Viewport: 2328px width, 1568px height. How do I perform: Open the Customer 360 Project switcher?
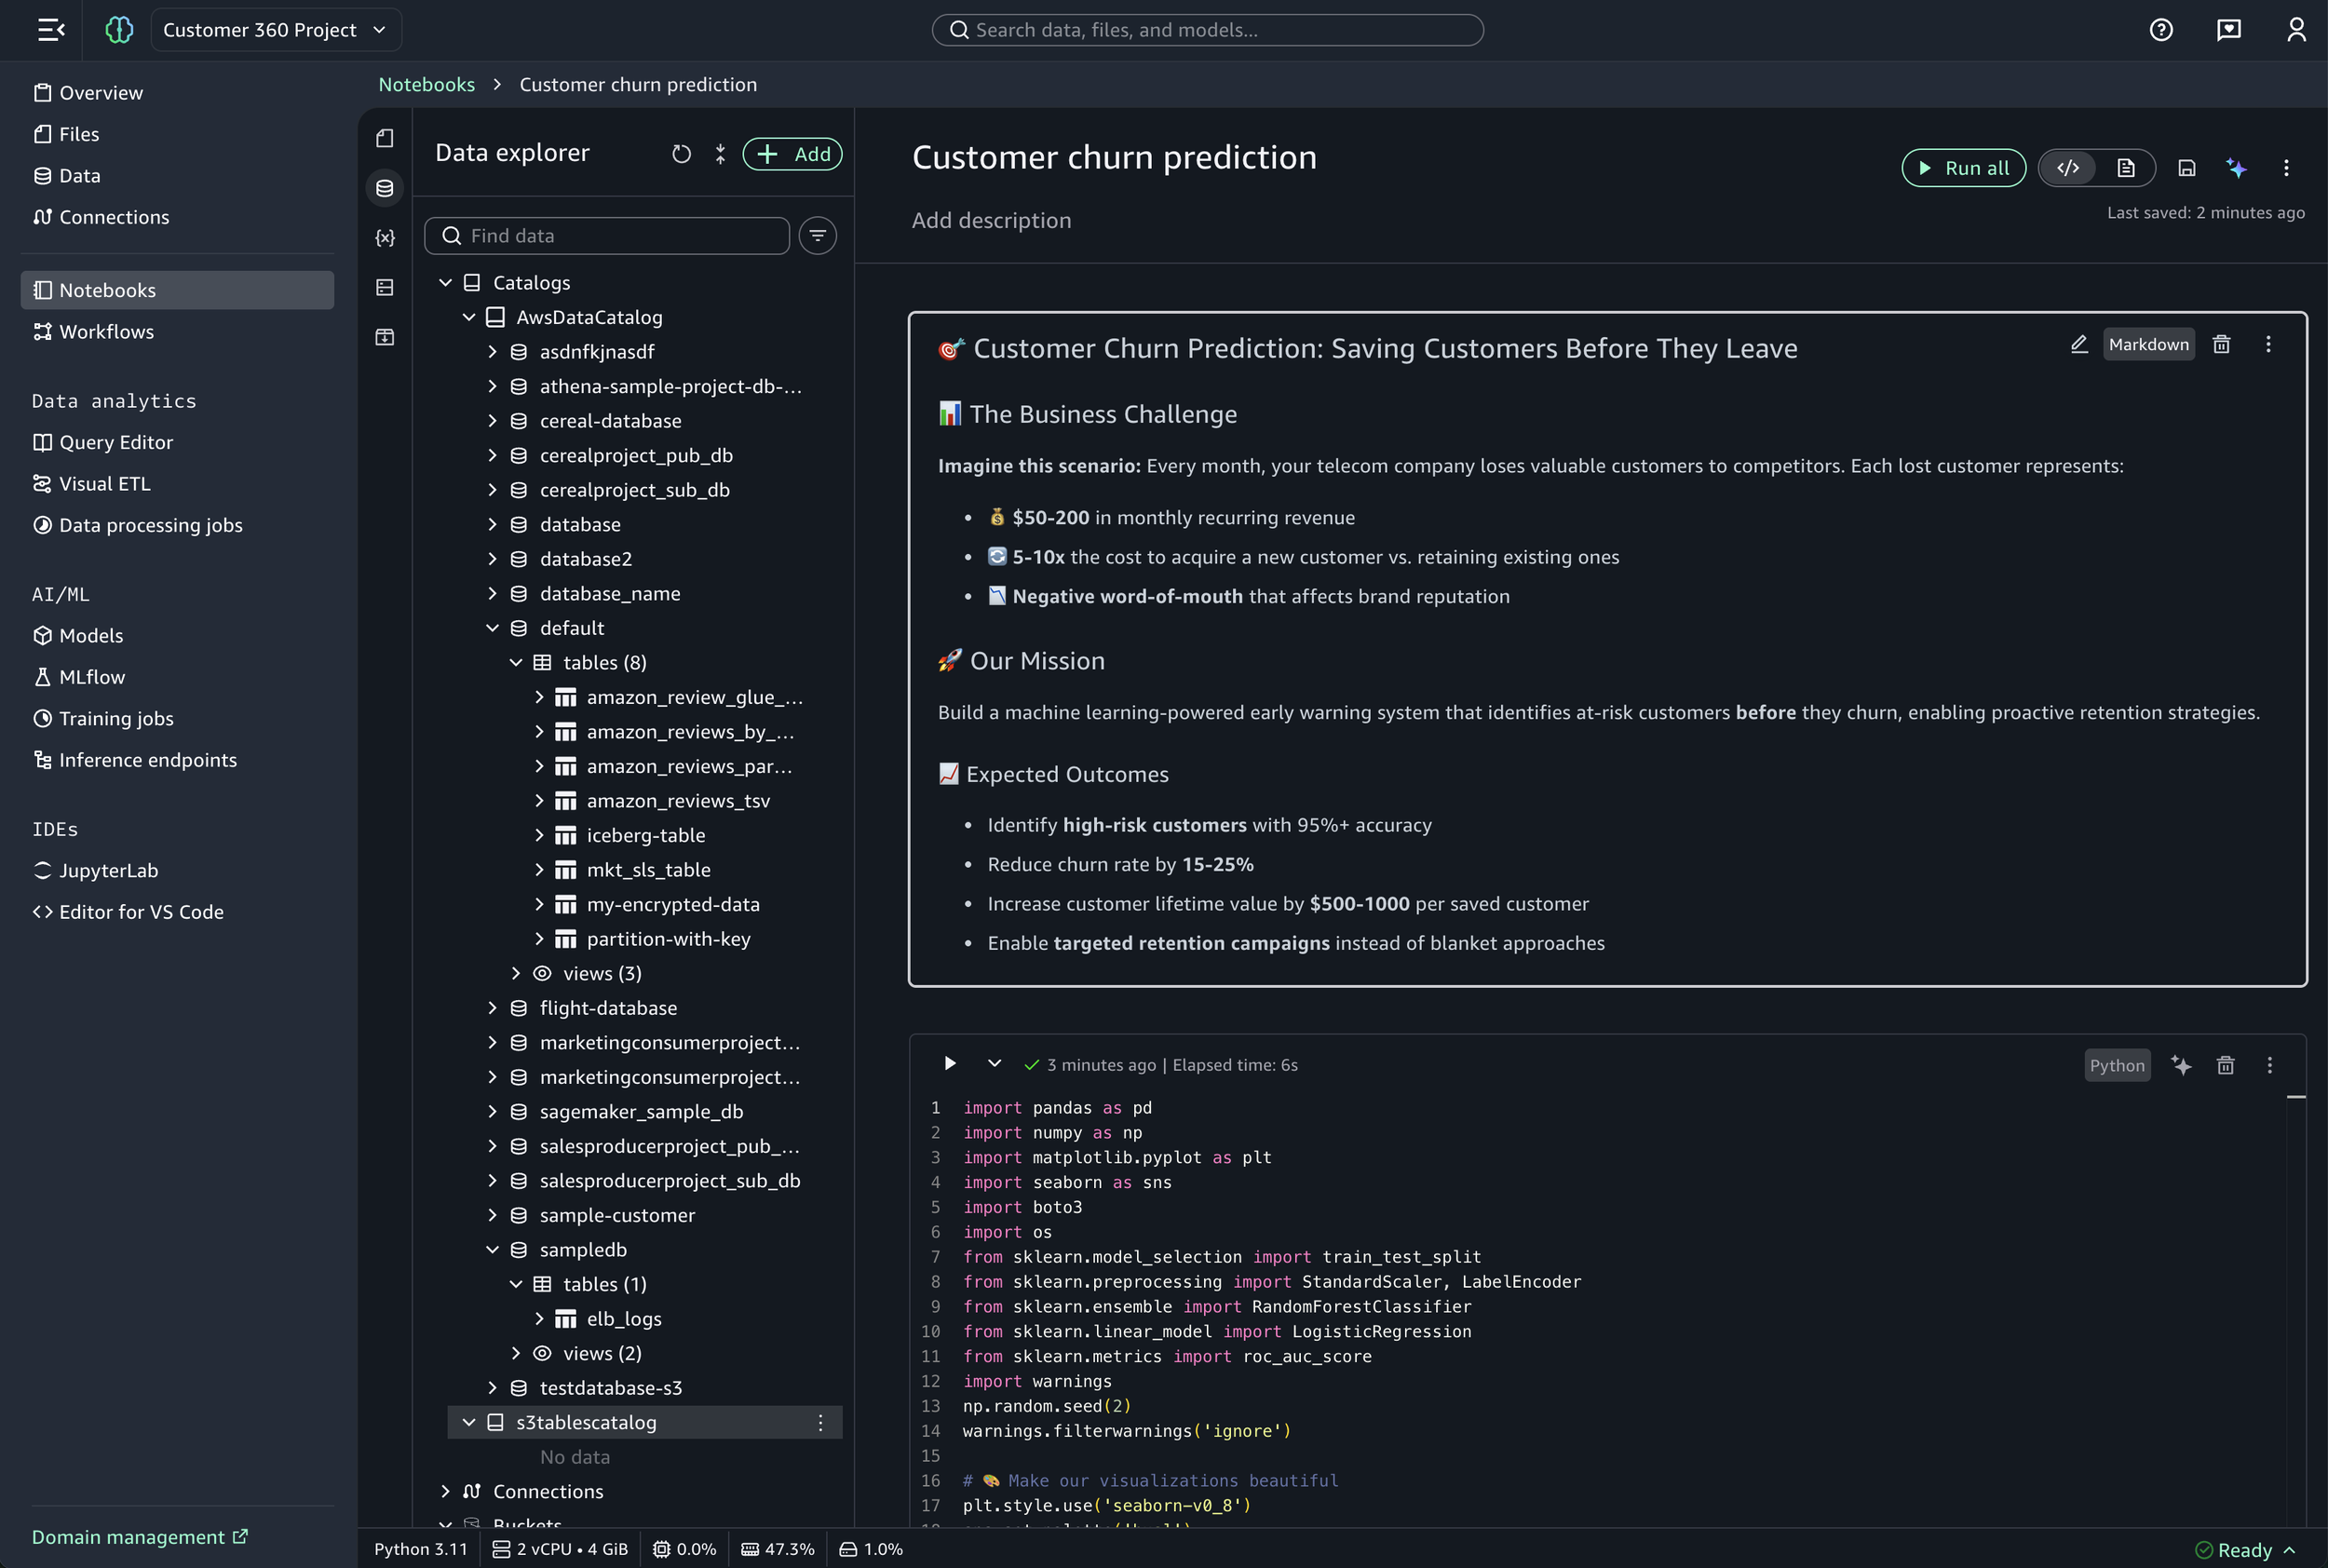pos(276,29)
